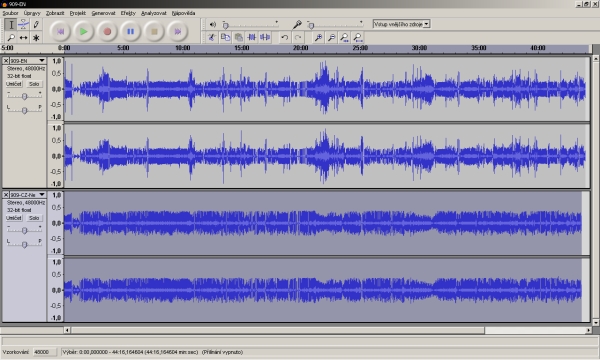600x360 pixels.
Task: Solo the 909-EN track
Action: [x=34, y=84]
